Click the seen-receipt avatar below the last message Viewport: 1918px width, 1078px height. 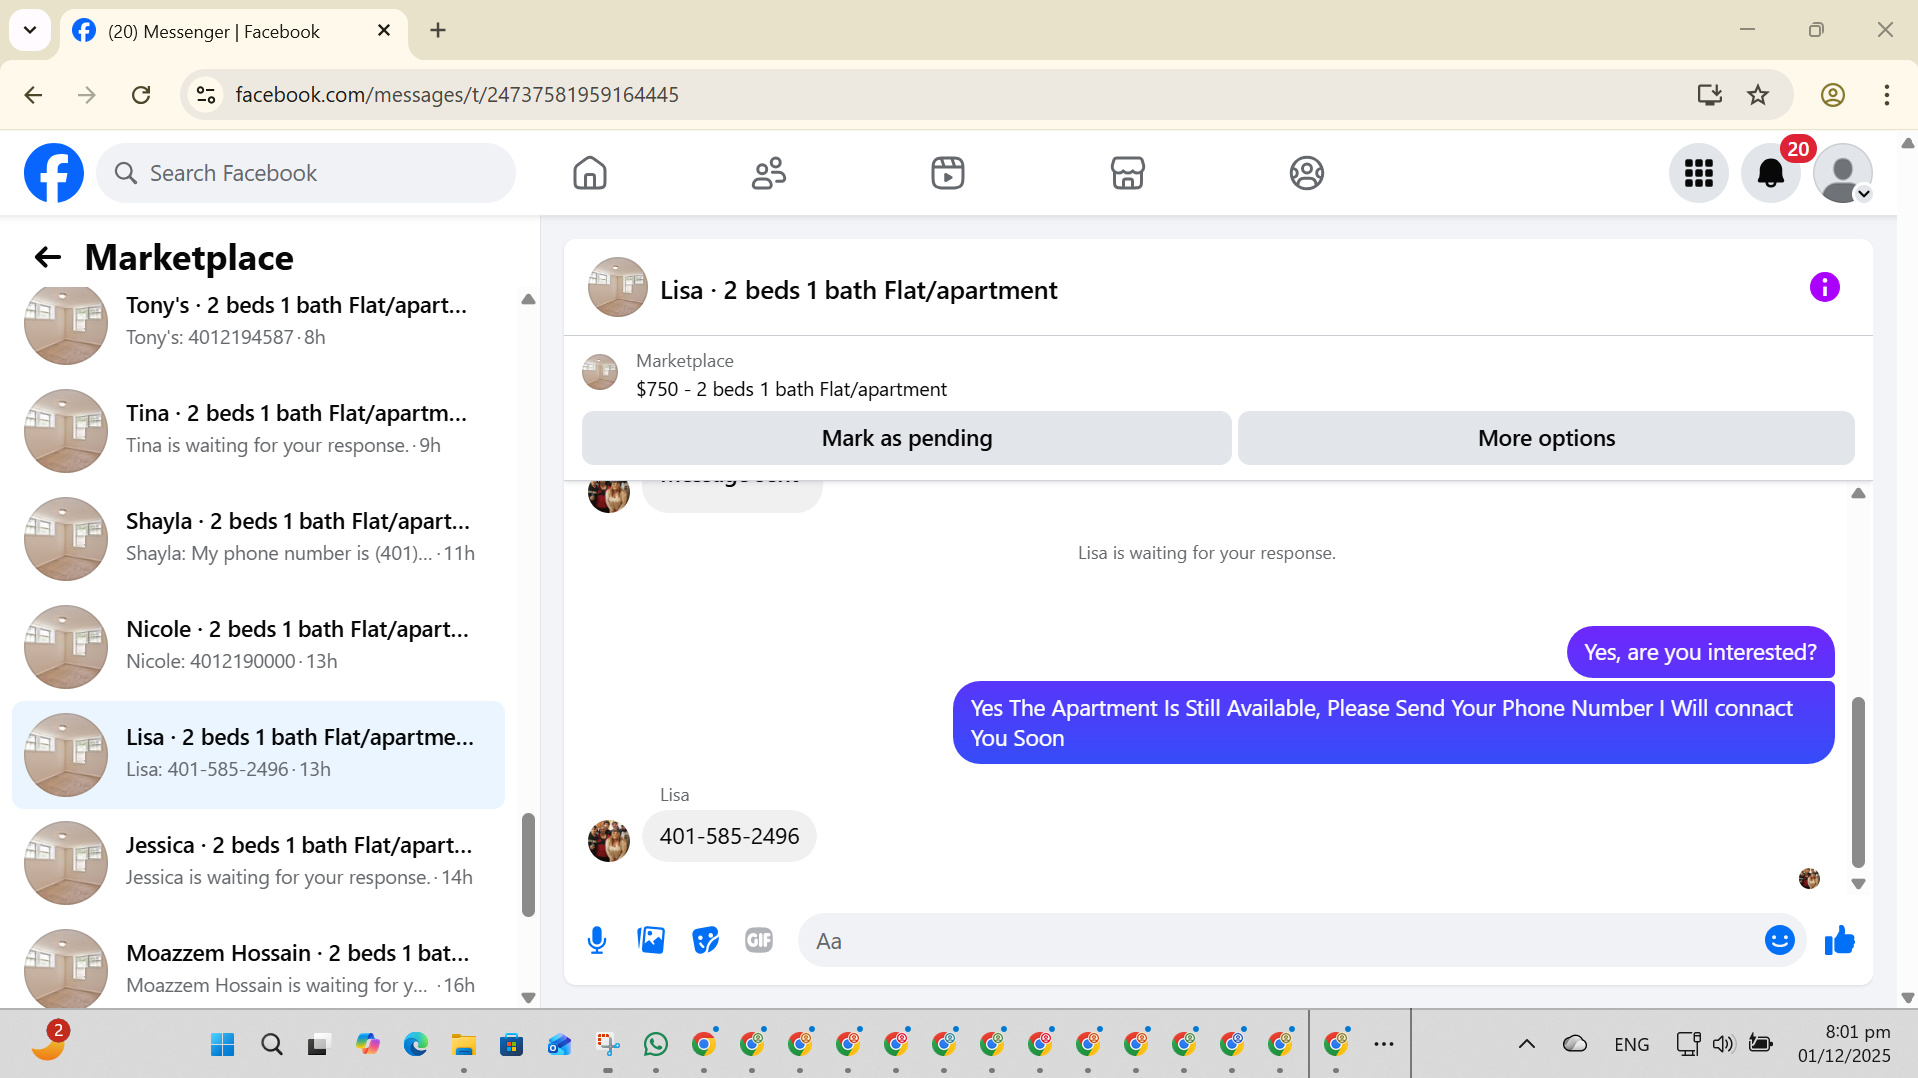pos(1810,879)
